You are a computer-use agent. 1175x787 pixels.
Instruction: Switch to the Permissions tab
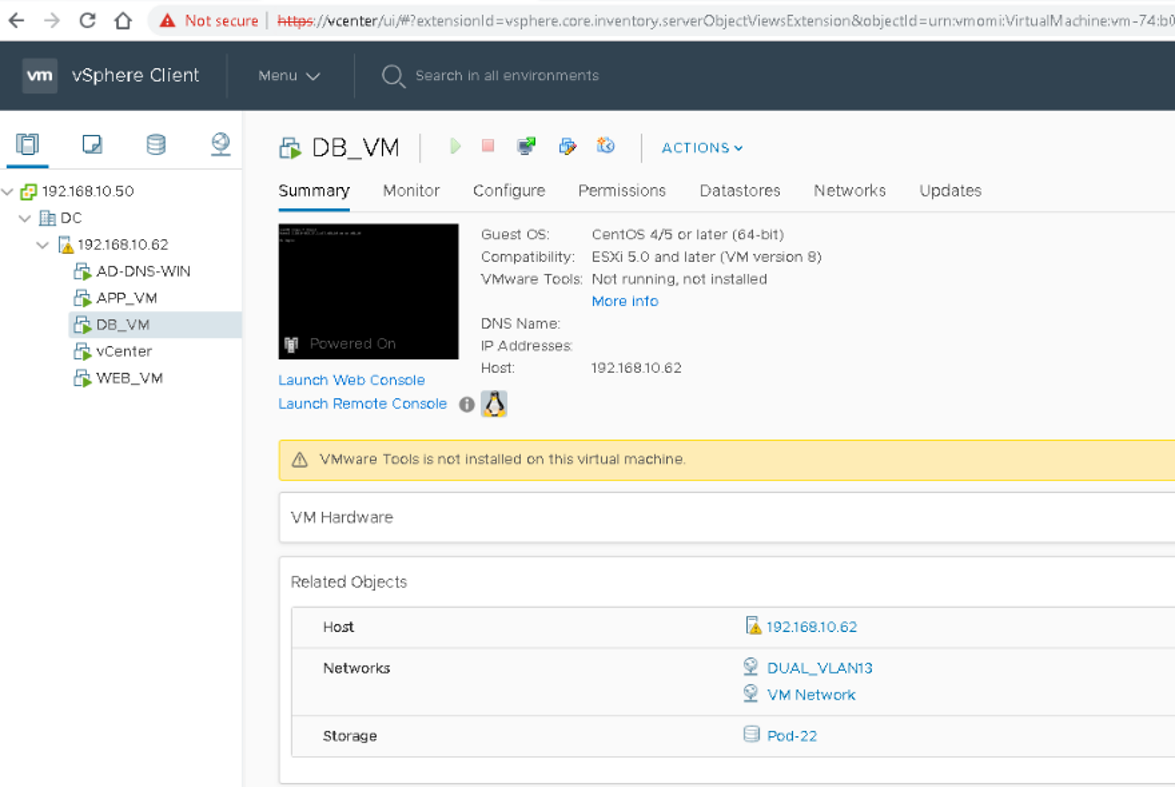click(x=622, y=190)
